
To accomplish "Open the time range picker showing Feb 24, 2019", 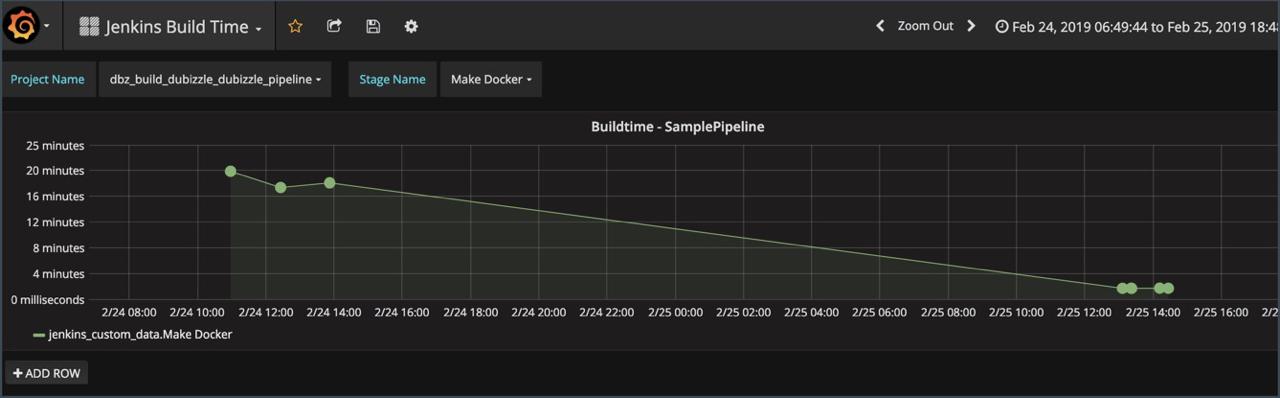I will coord(1137,27).
